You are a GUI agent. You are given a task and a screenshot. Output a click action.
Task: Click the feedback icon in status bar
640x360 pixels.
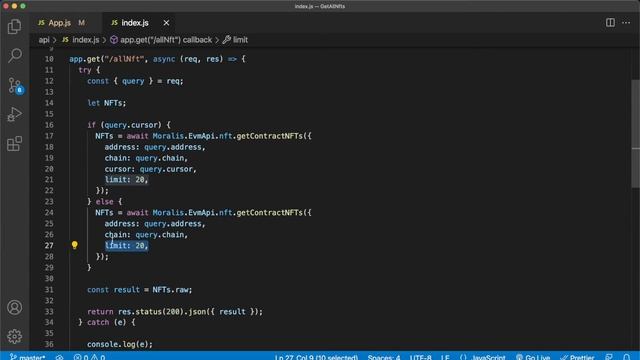pos(609,357)
